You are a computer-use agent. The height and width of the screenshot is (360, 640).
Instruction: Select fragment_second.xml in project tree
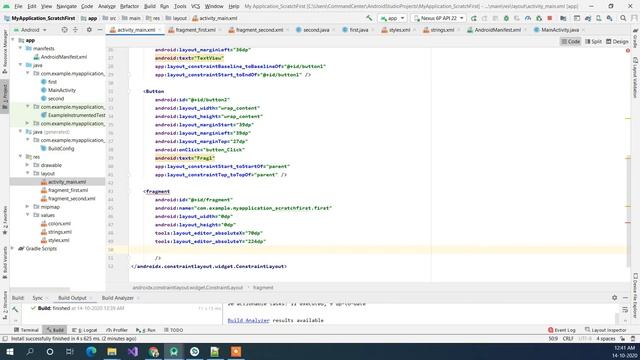click(71, 198)
